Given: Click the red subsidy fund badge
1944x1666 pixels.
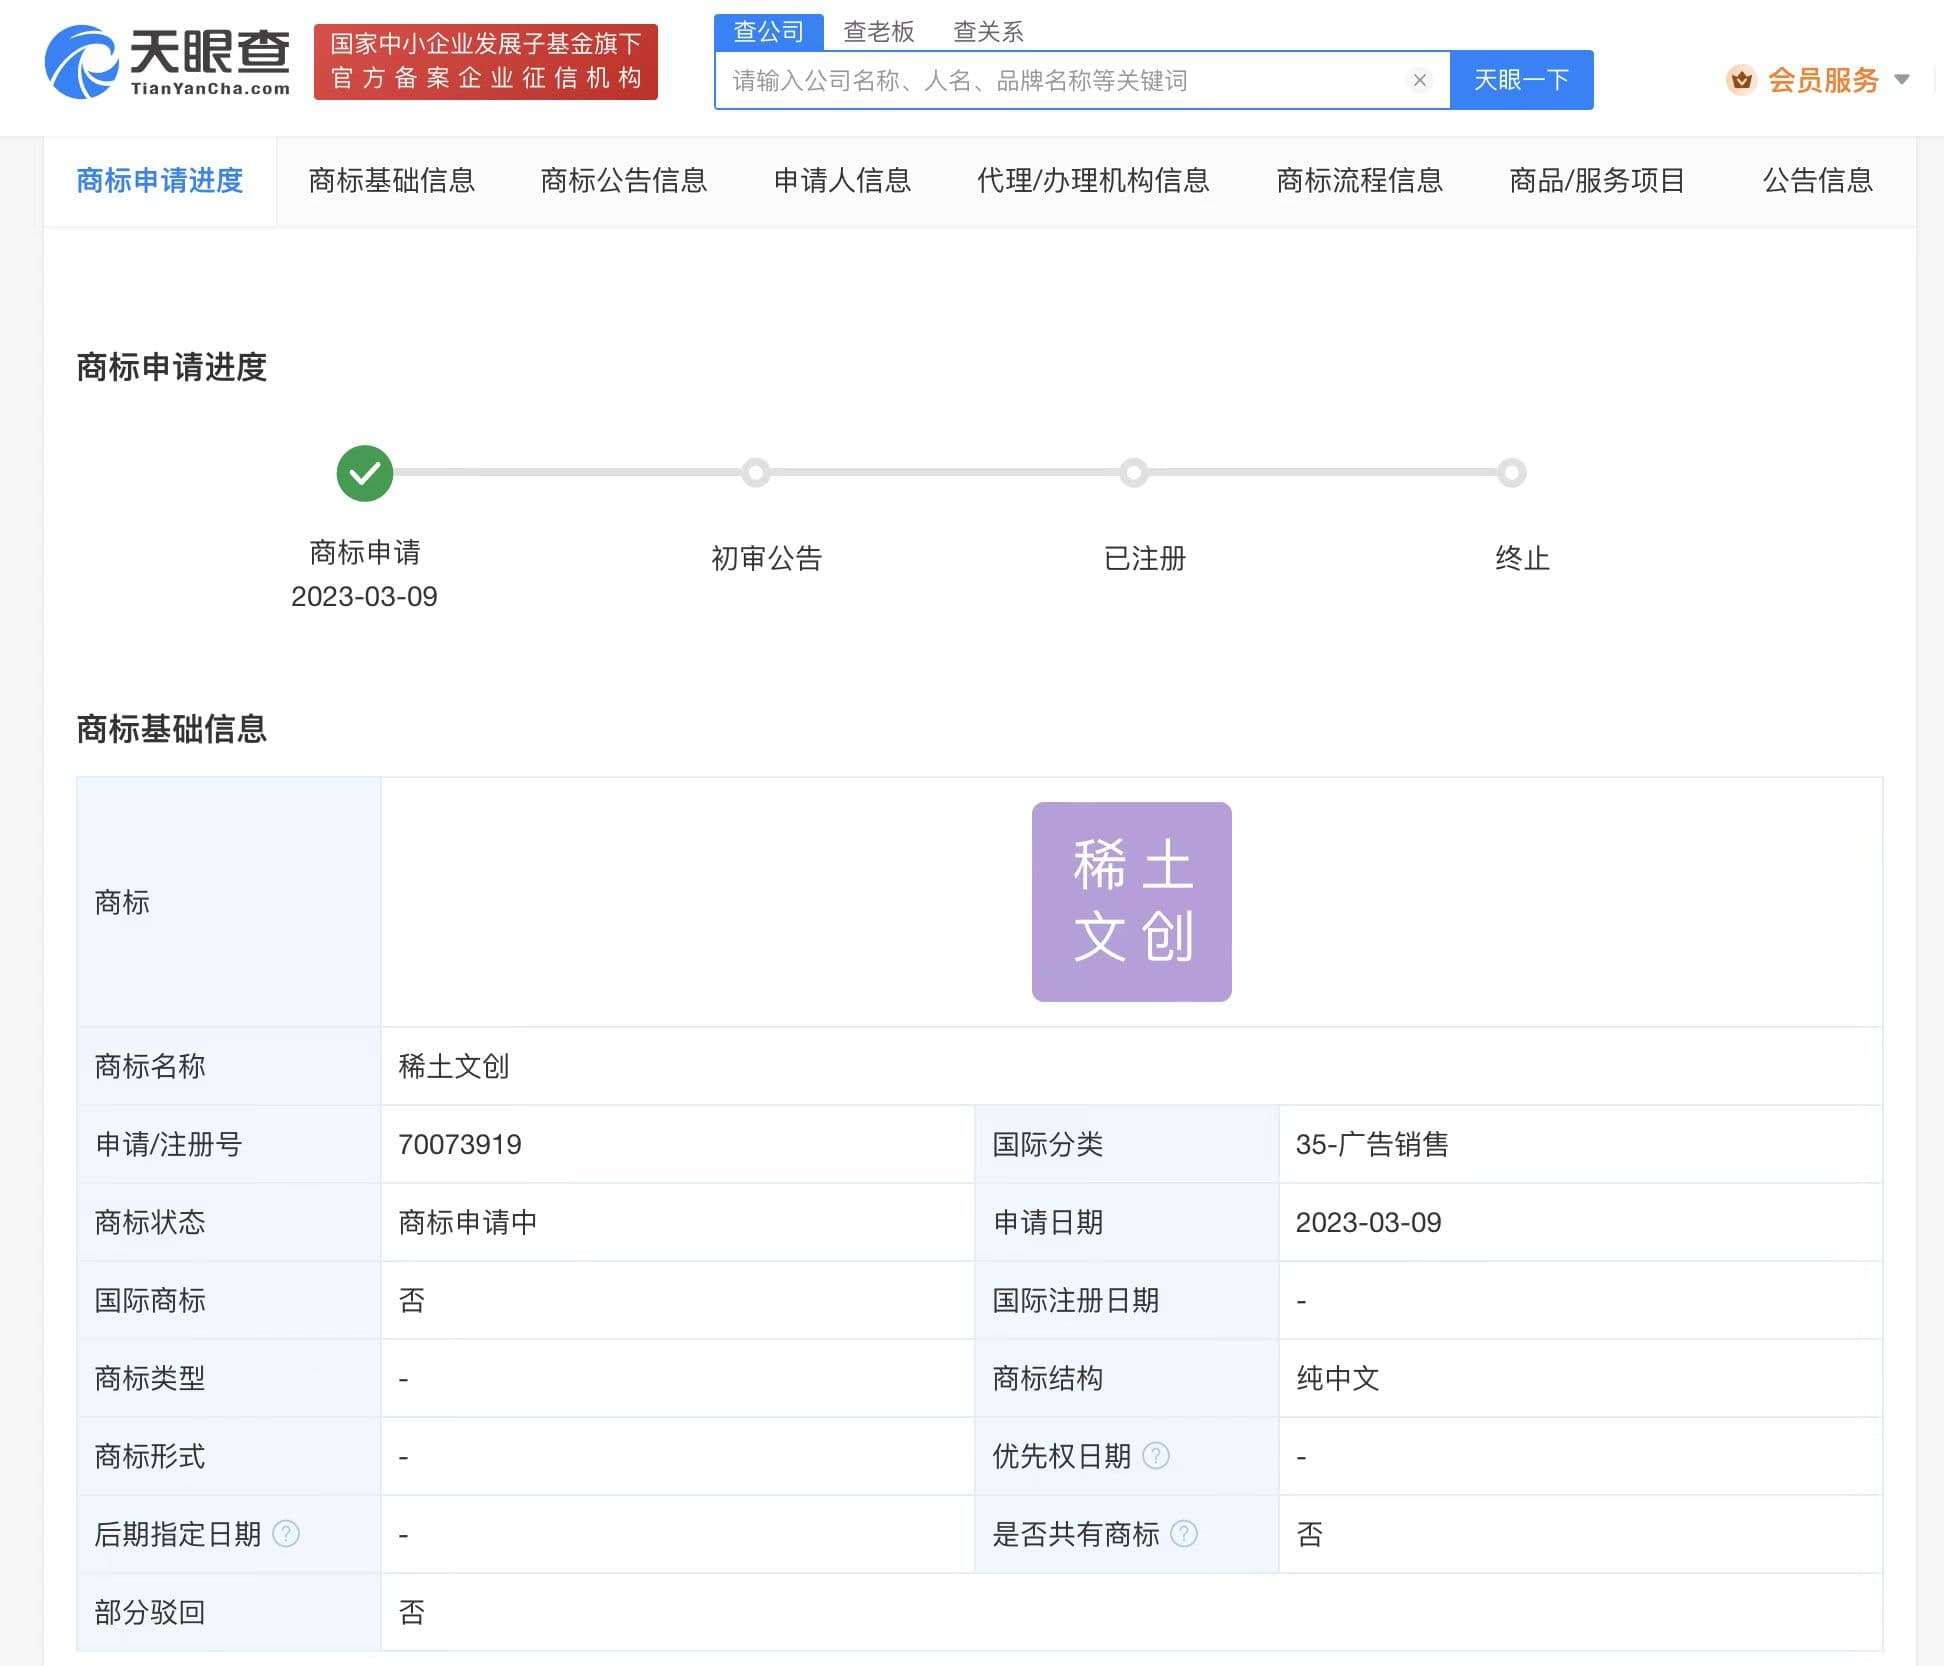Looking at the screenshot, I should click(x=486, y=61).
